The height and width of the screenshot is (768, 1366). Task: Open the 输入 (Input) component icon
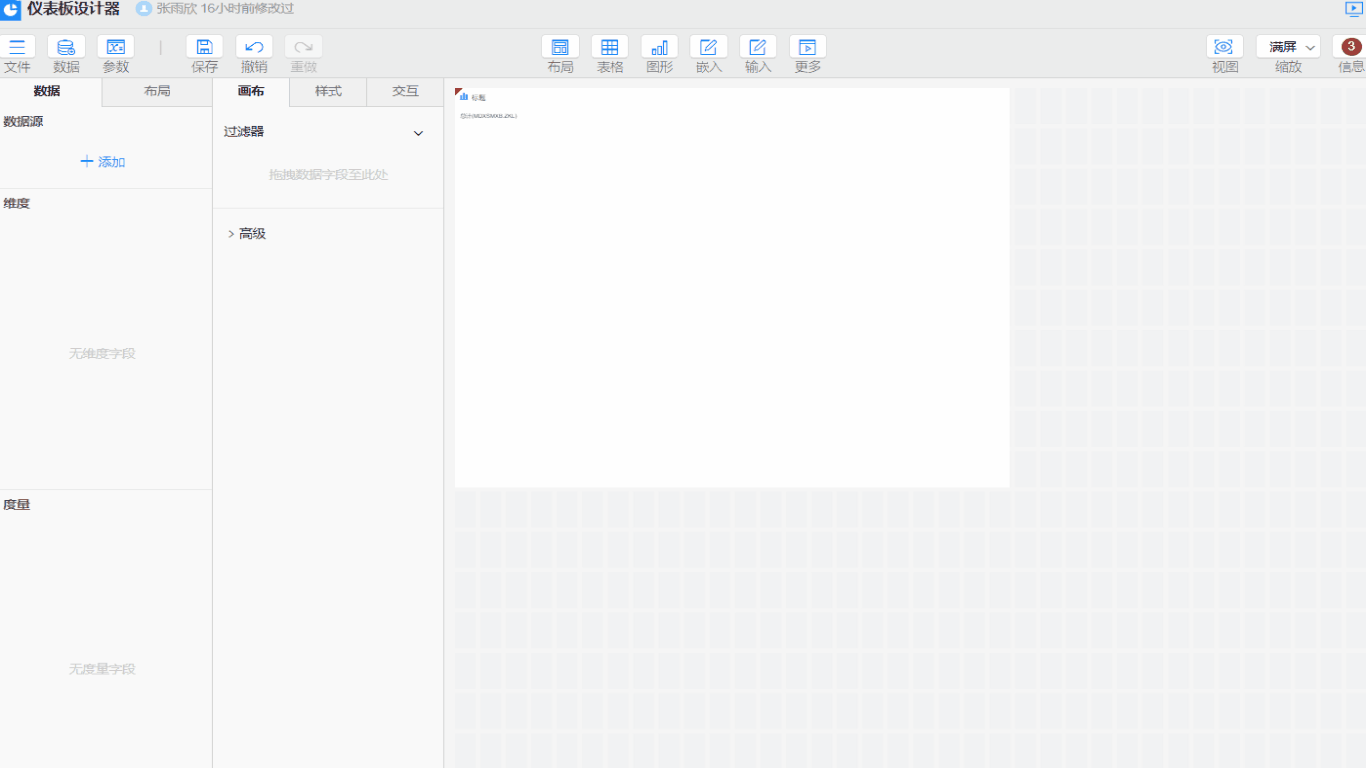coord(758,47)
